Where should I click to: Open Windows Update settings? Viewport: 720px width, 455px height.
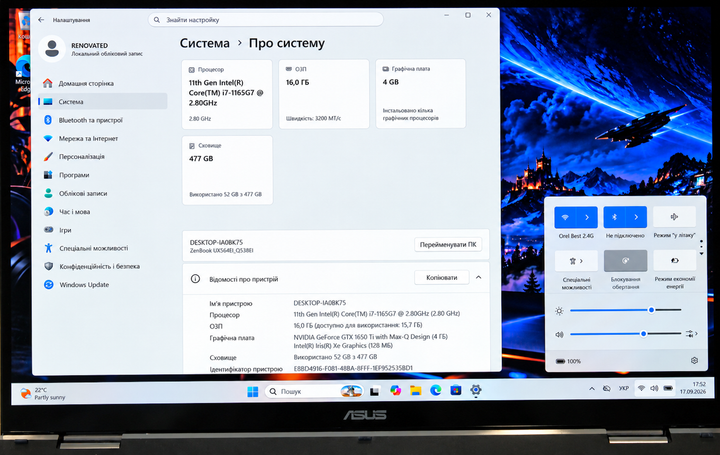103,285
